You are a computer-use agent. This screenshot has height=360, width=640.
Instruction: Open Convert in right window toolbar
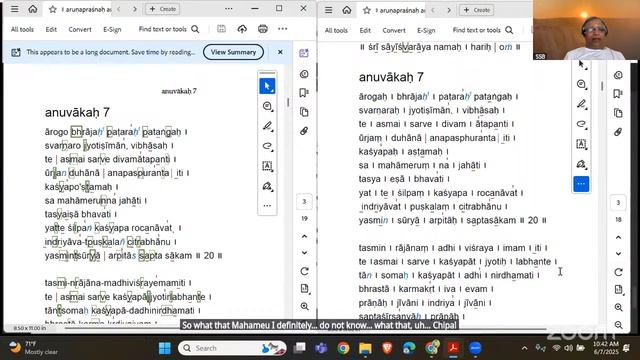point(394,30)
